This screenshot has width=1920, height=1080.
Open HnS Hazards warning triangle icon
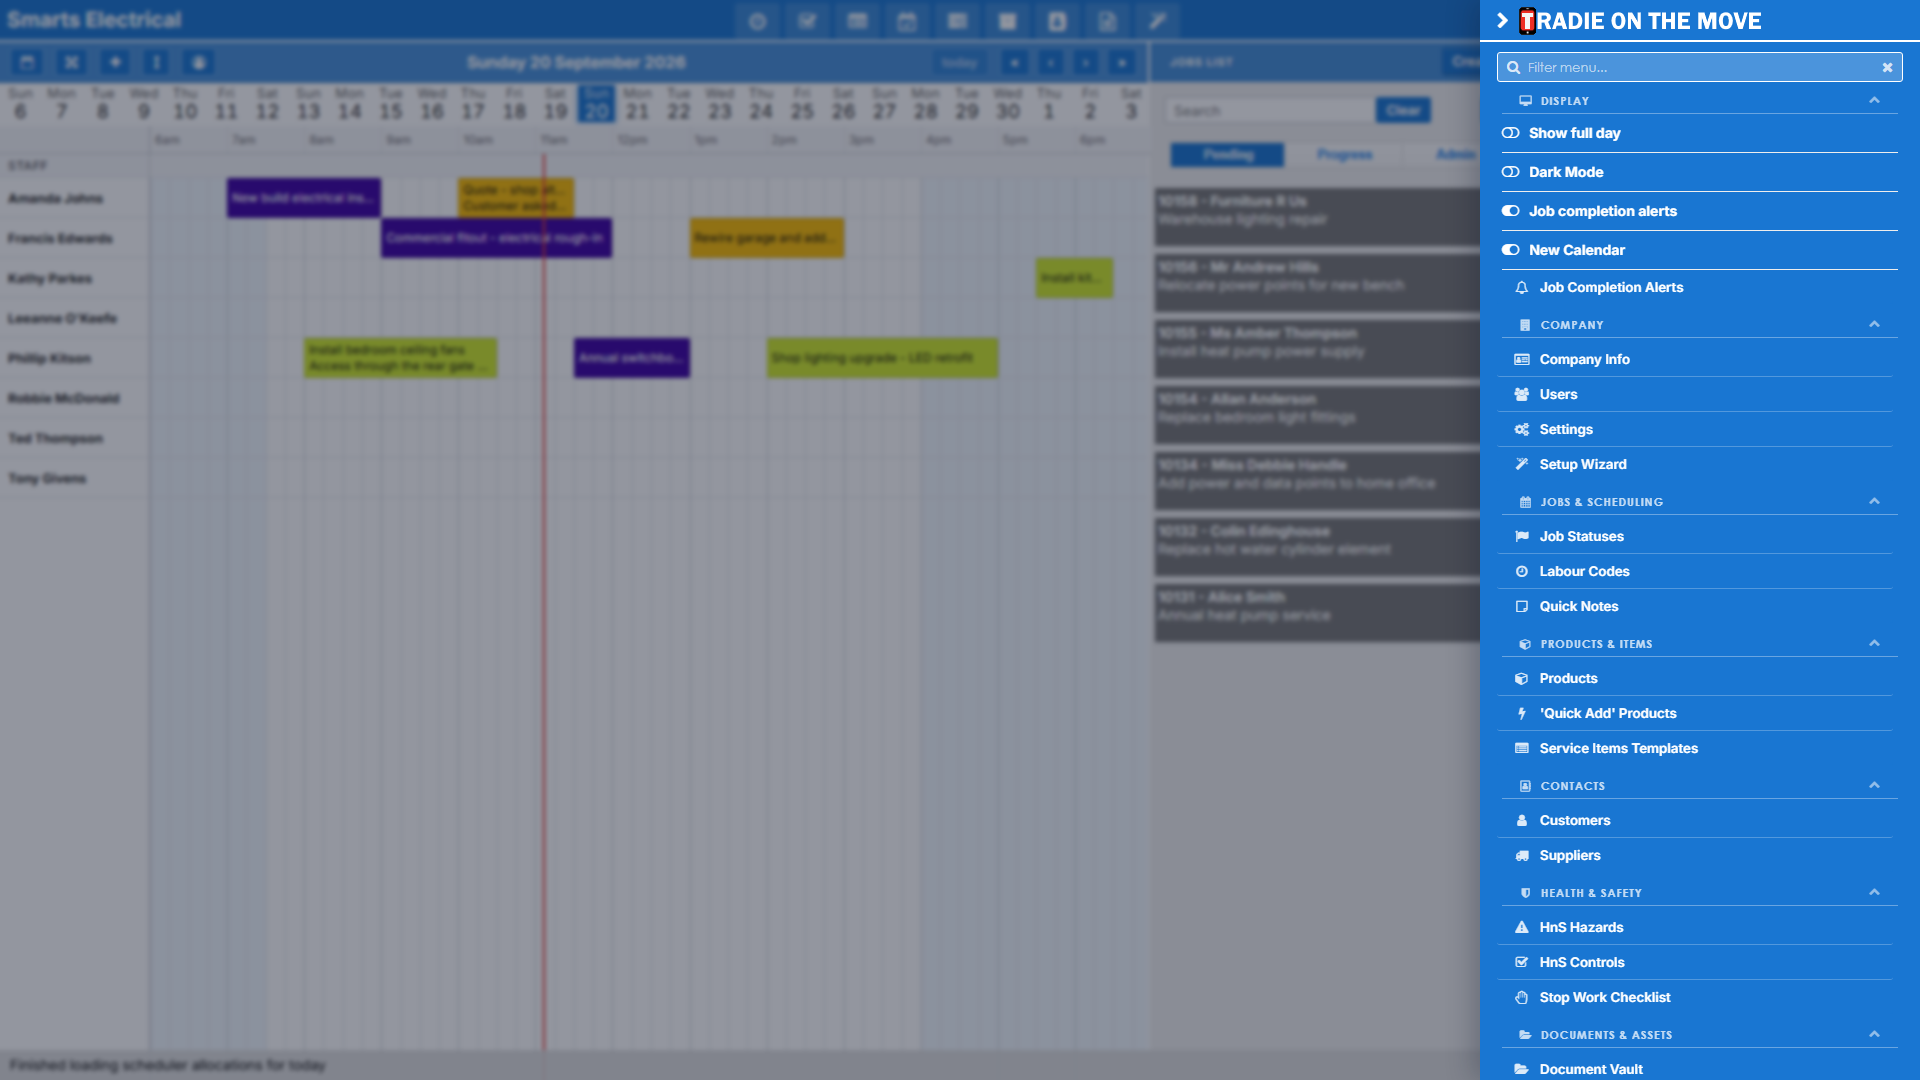point(1522,927)
